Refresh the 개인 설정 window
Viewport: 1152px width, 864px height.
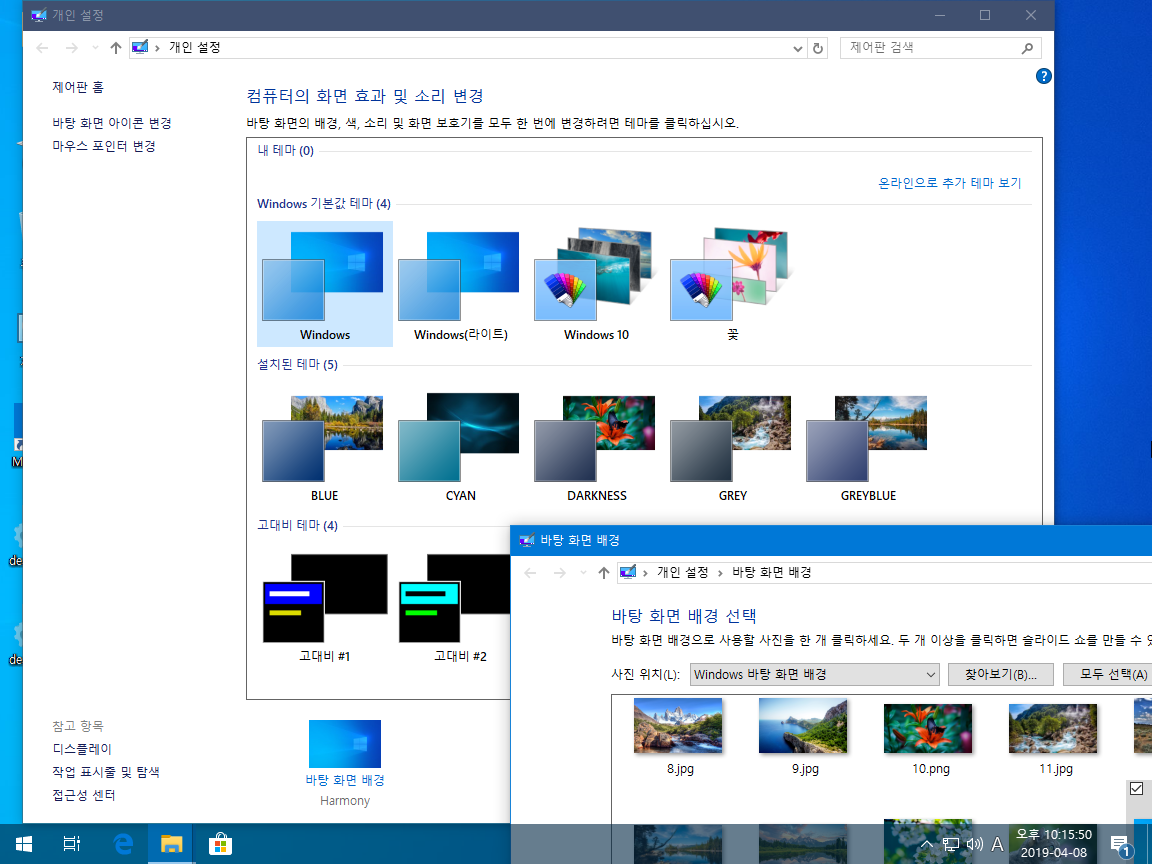(x=818, y=48)
